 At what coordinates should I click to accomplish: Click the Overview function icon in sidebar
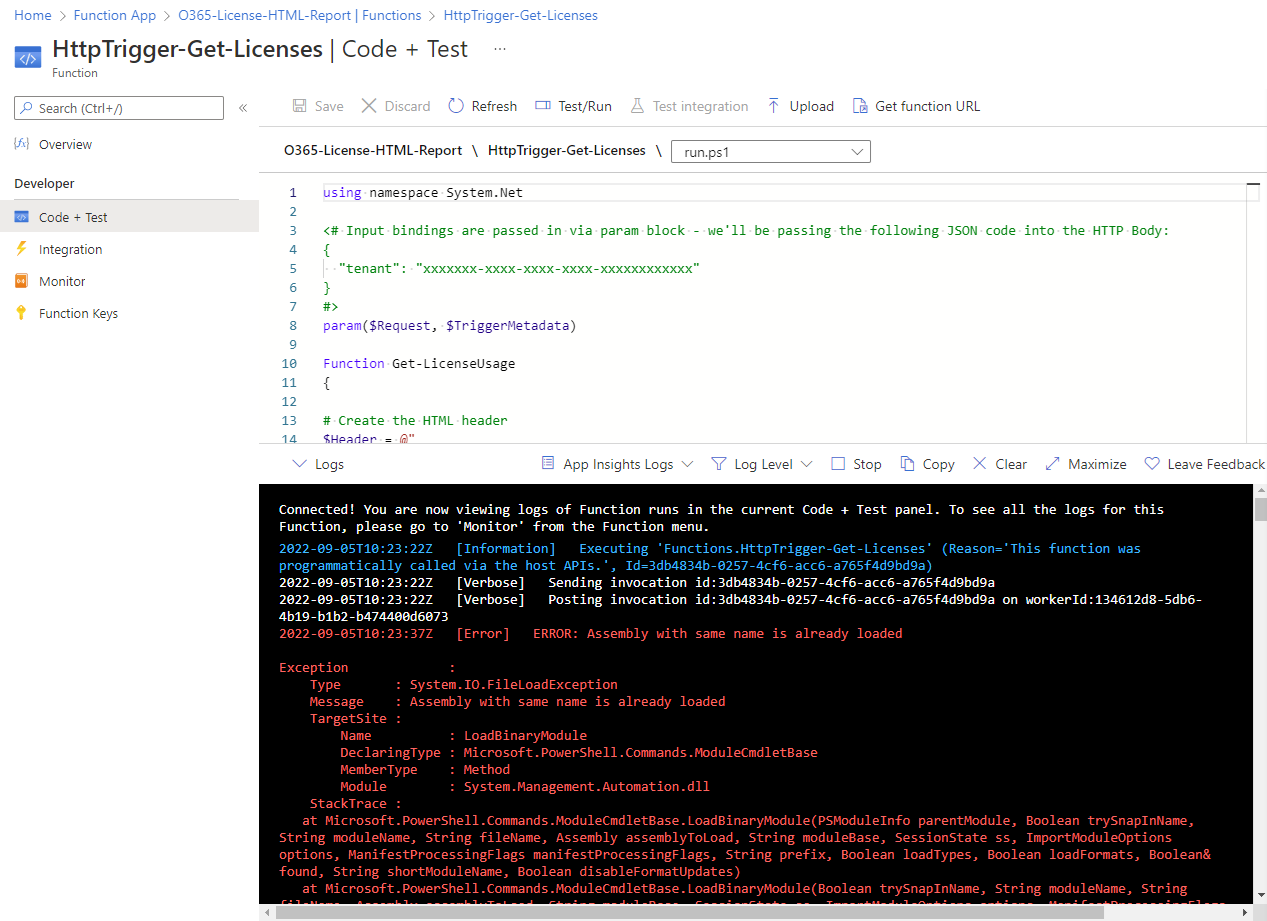pyautogui.click(x=22, y=144)
